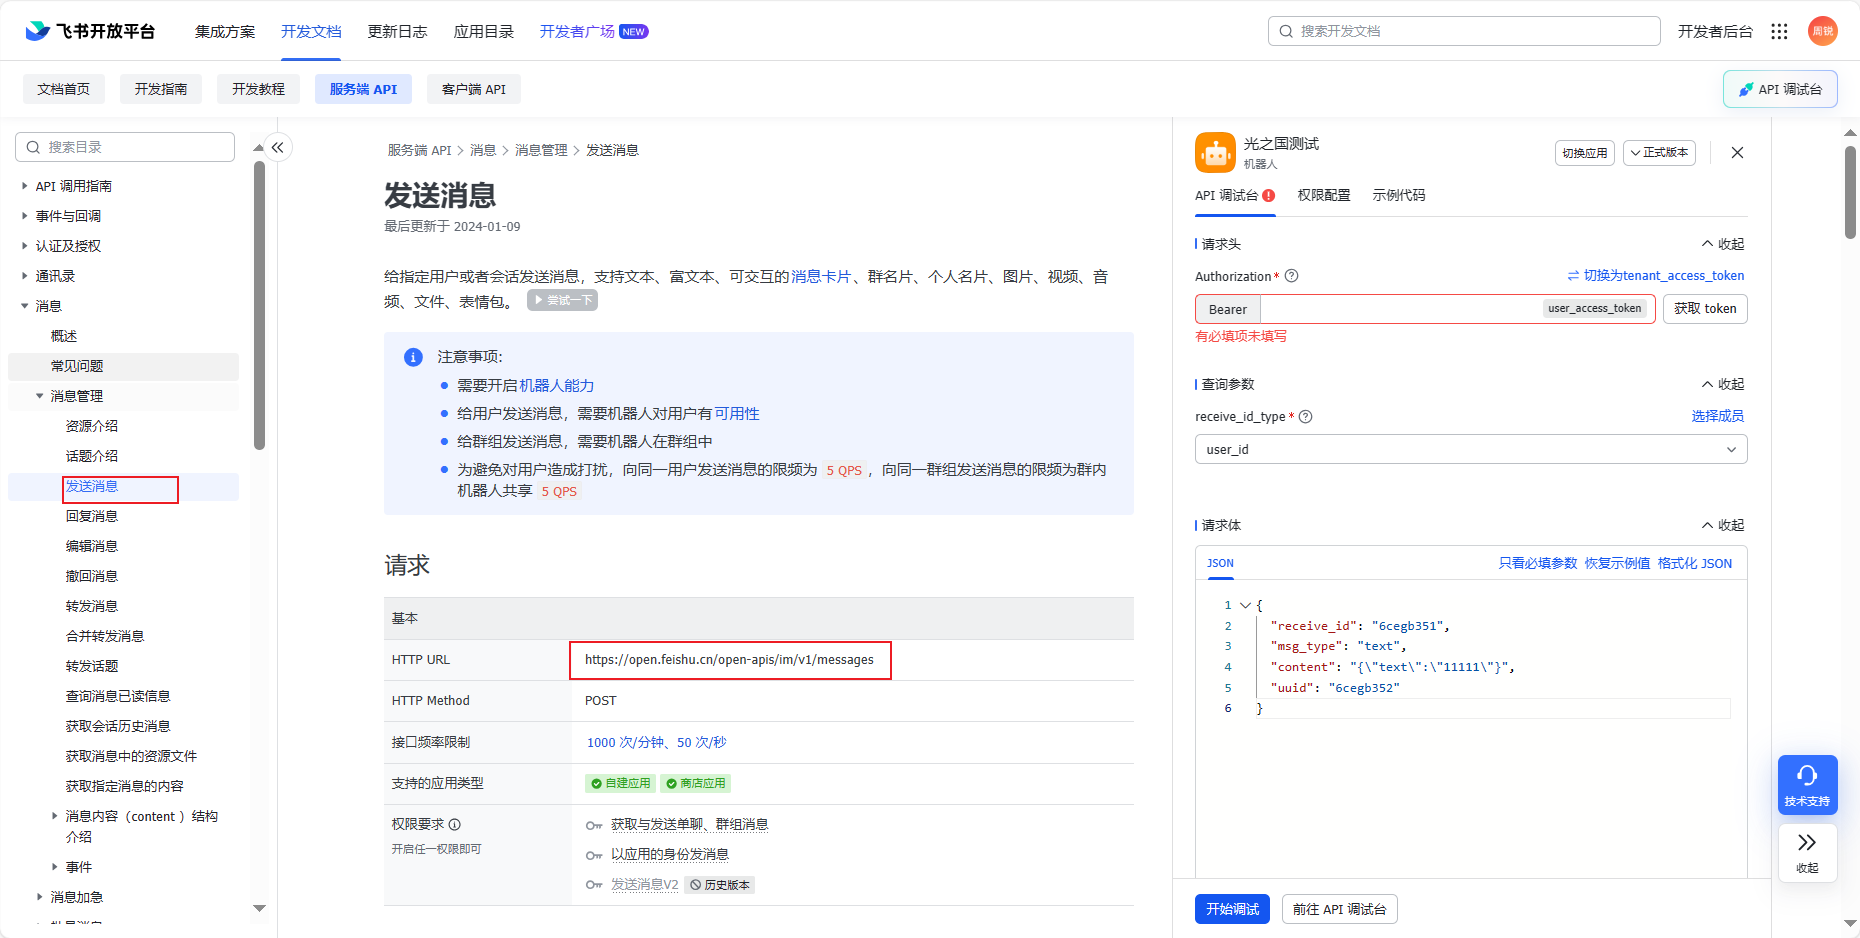Click the sidebar vertical scrollbar
The image size is (1860, 938).
point(259,305)
